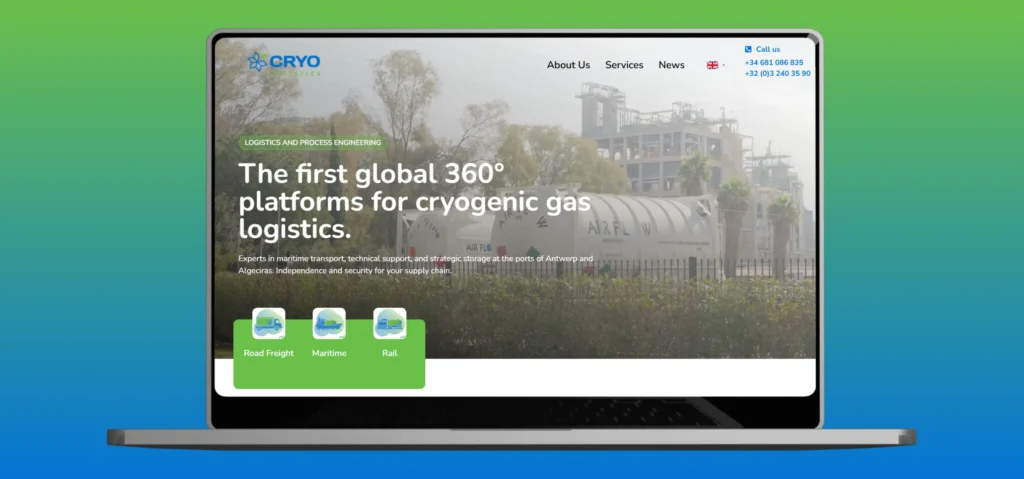Open the Services menu item
The height and width of the screenshot is (479, 1024).
pyautogui.click(x=624, y=65)
